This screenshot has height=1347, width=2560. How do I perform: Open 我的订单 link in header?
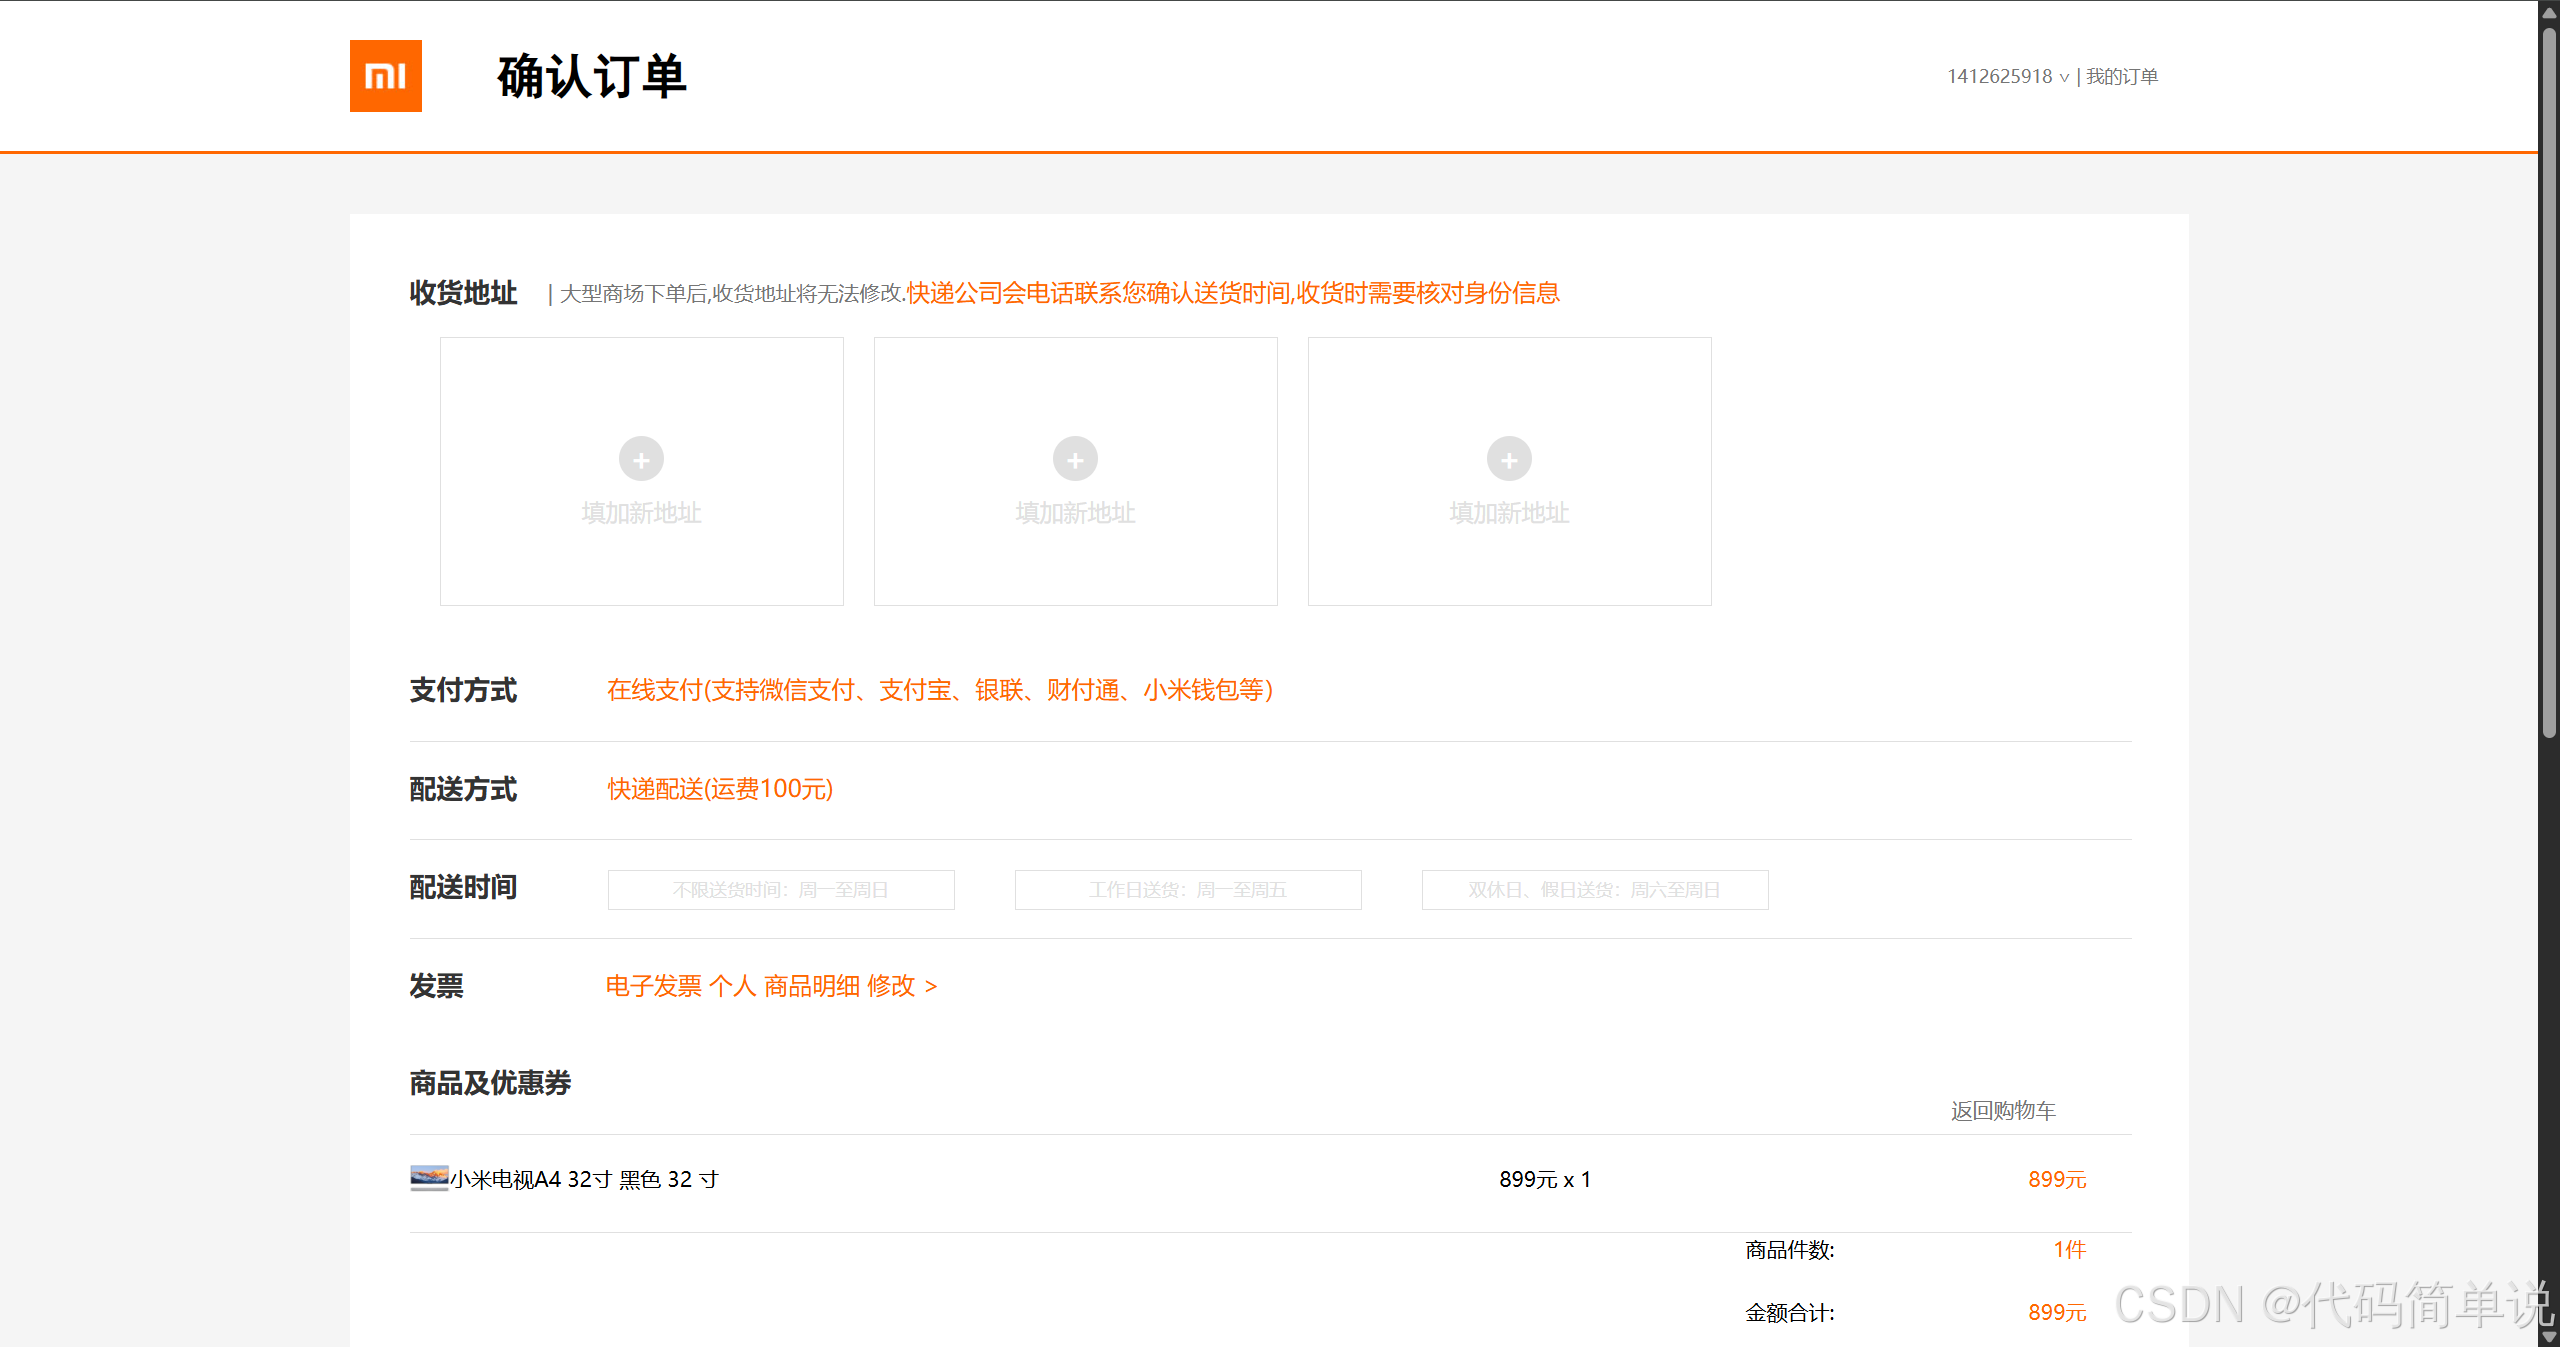2122,77
